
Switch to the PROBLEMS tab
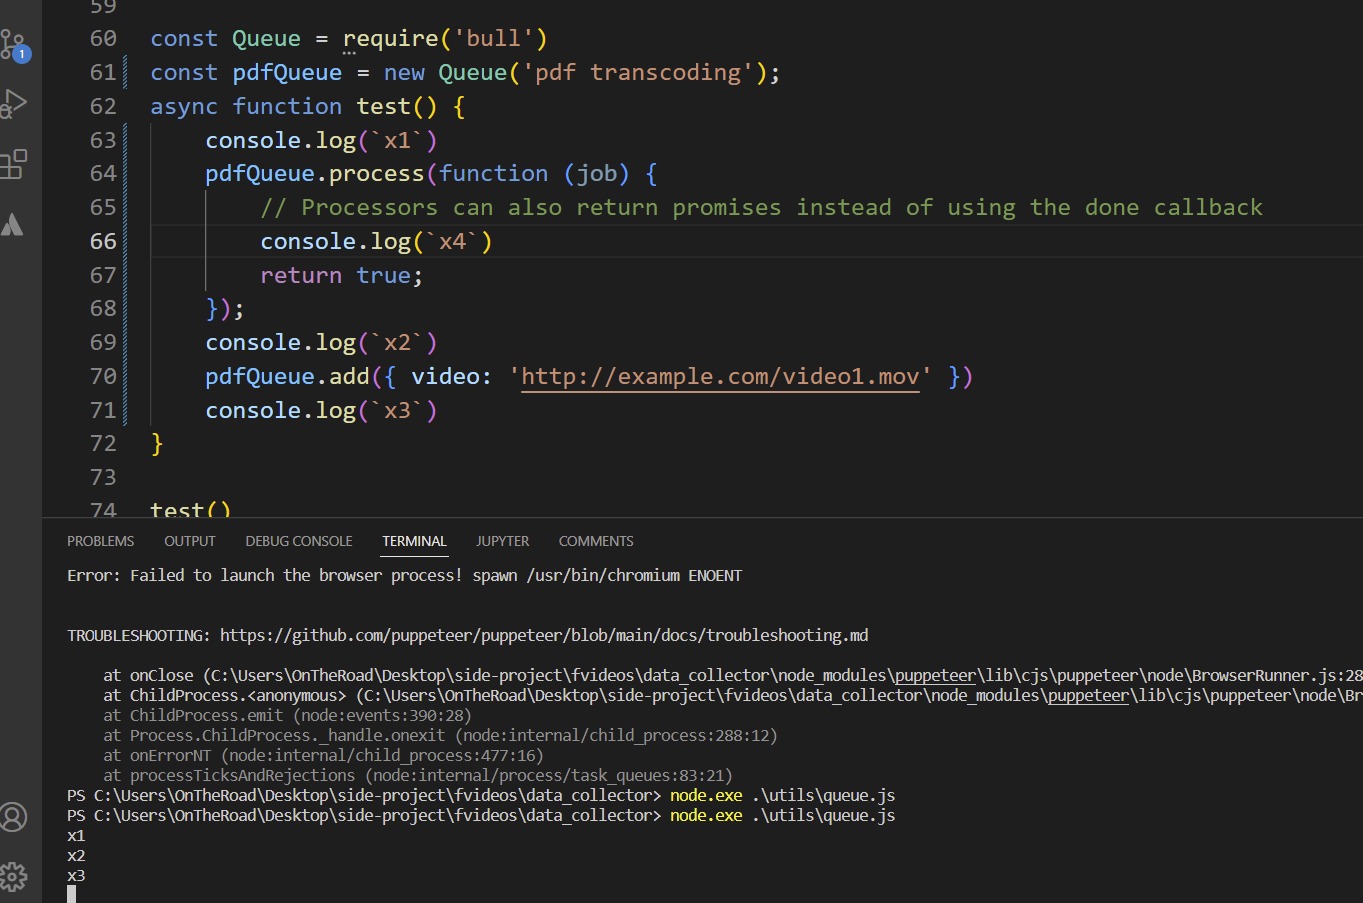[x=100, y=541]
